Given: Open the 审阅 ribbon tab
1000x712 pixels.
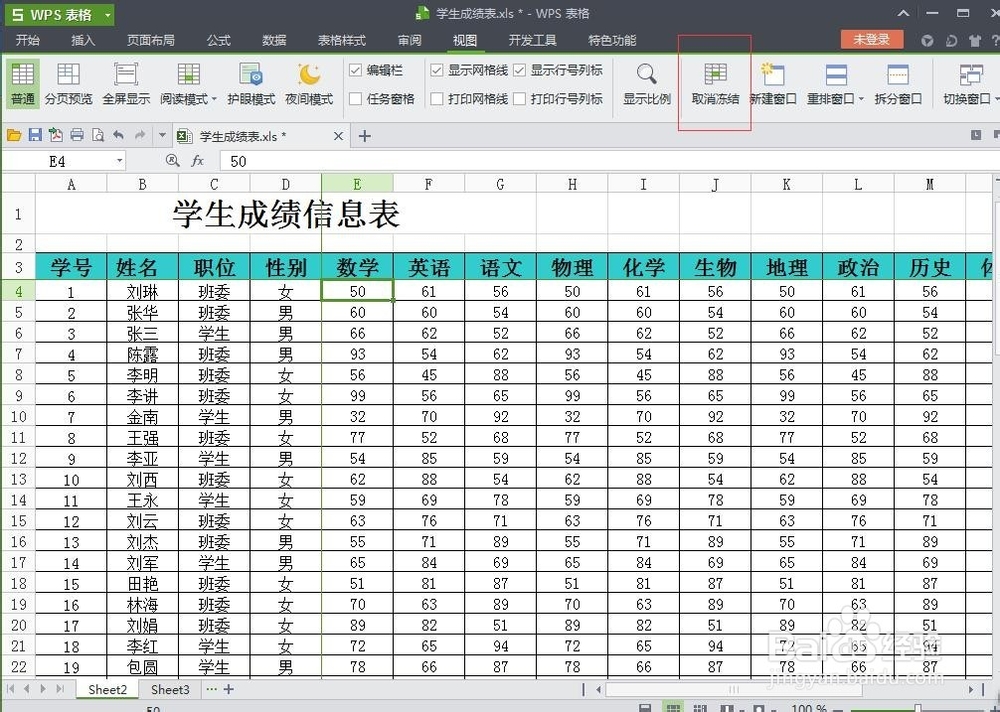Looking at the screenshot, I should 409,40.
